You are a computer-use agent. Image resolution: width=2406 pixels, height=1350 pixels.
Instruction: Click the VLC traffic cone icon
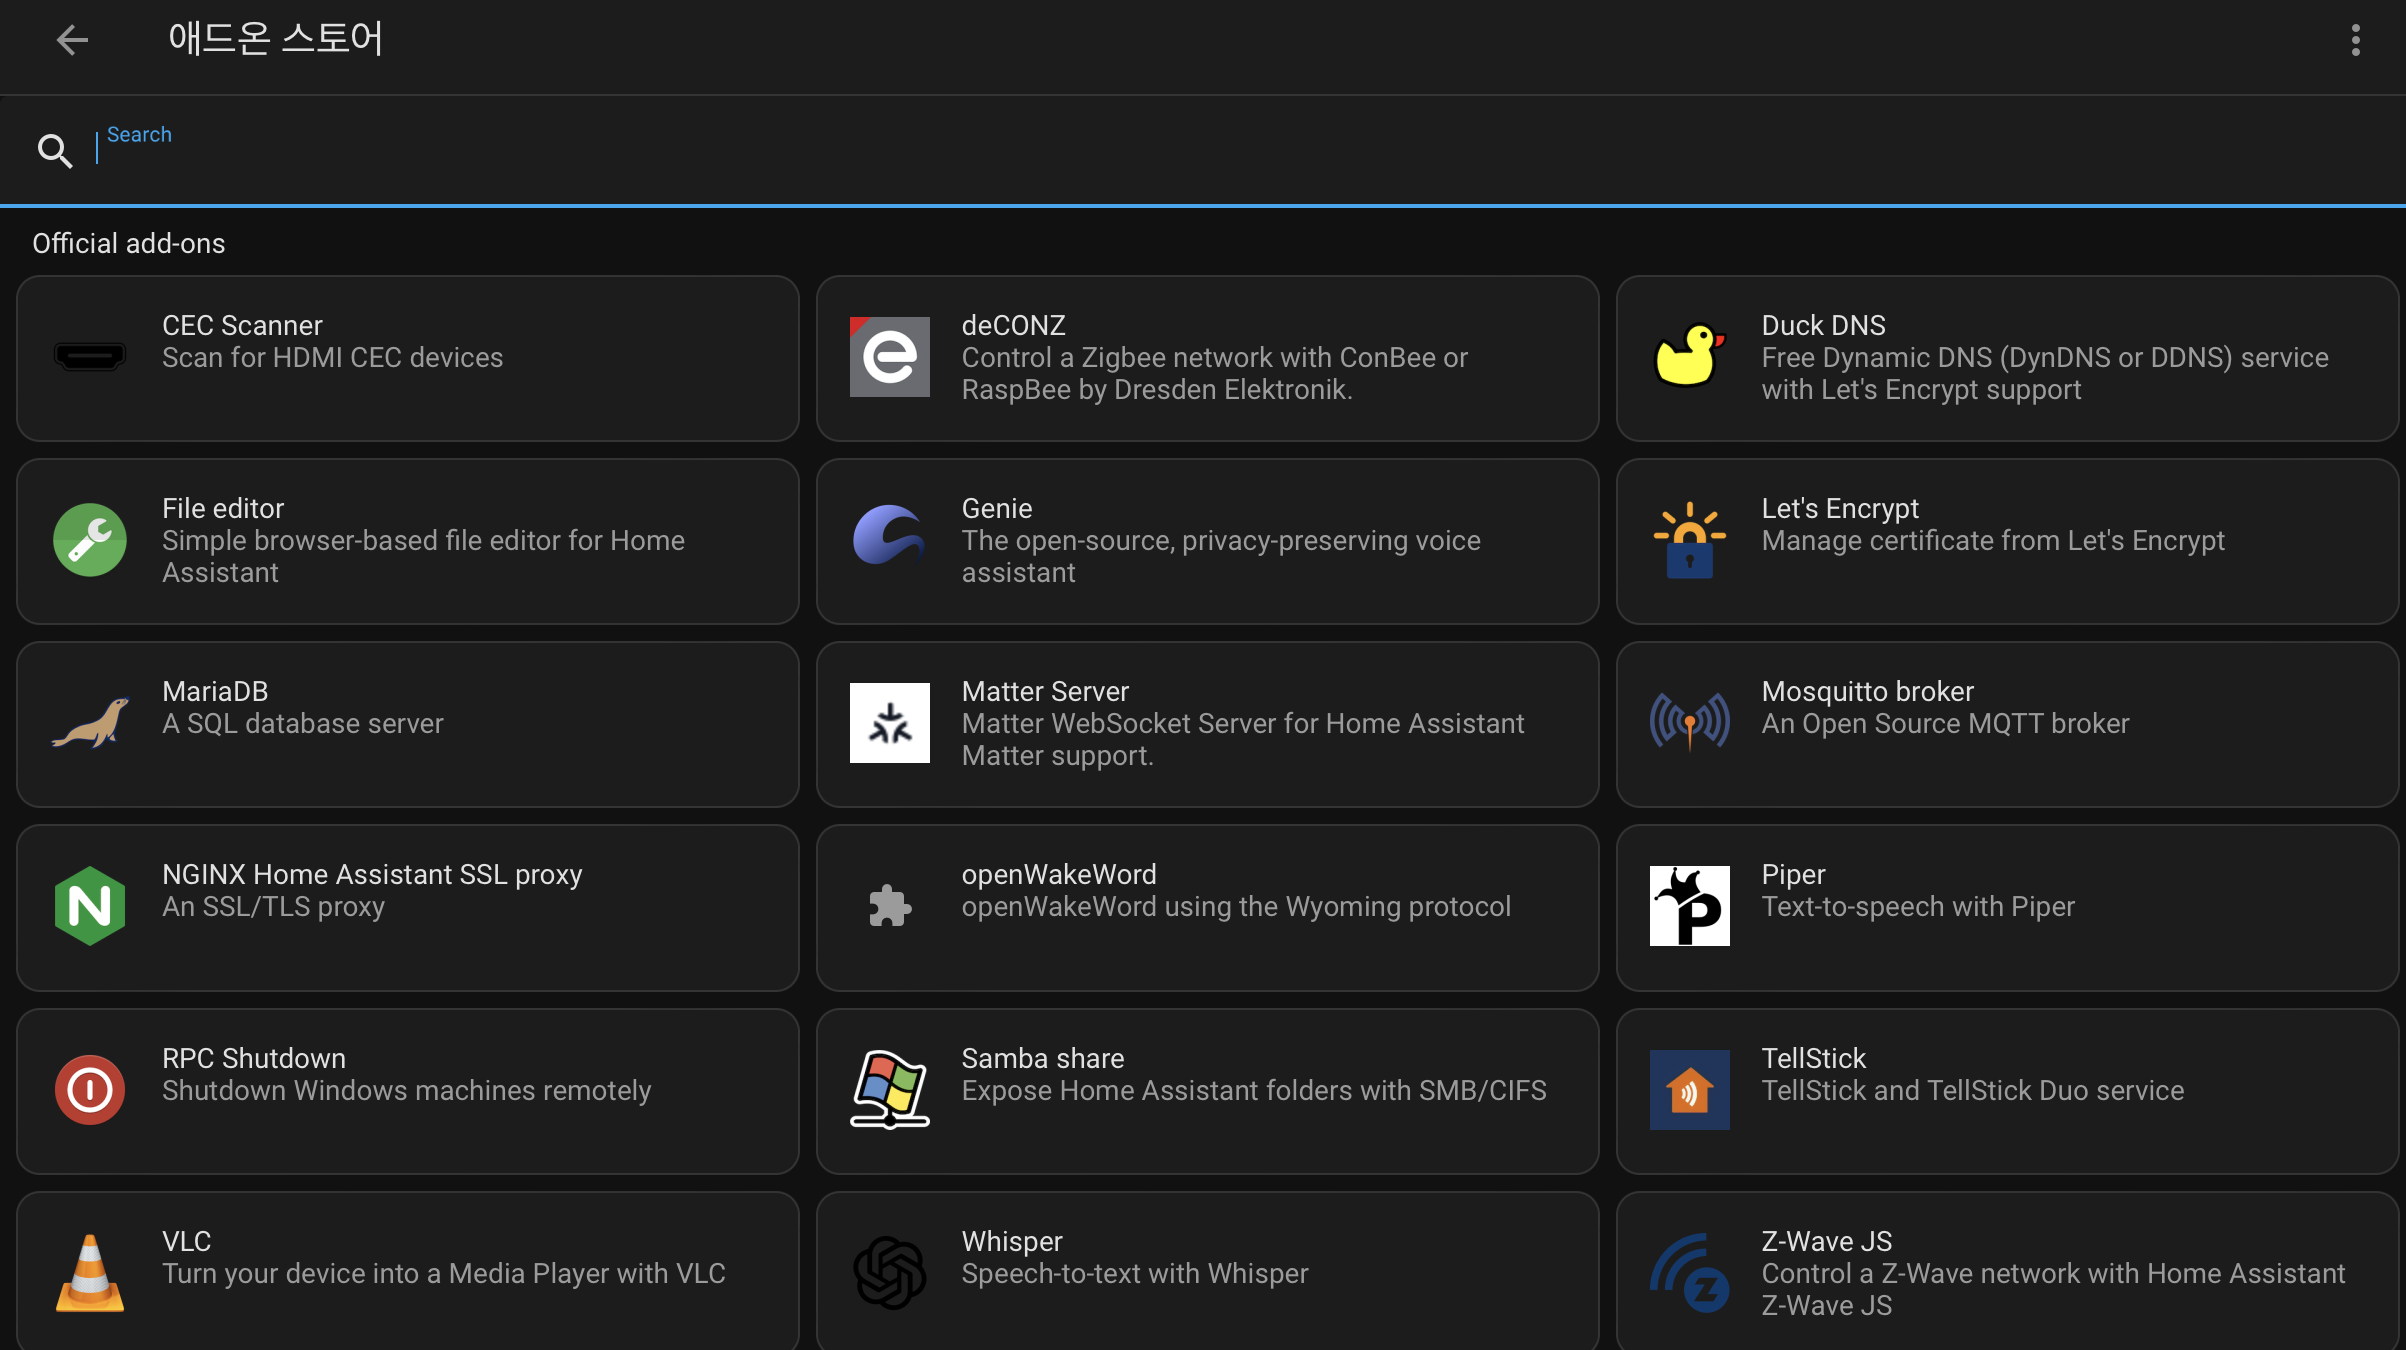90,1272
